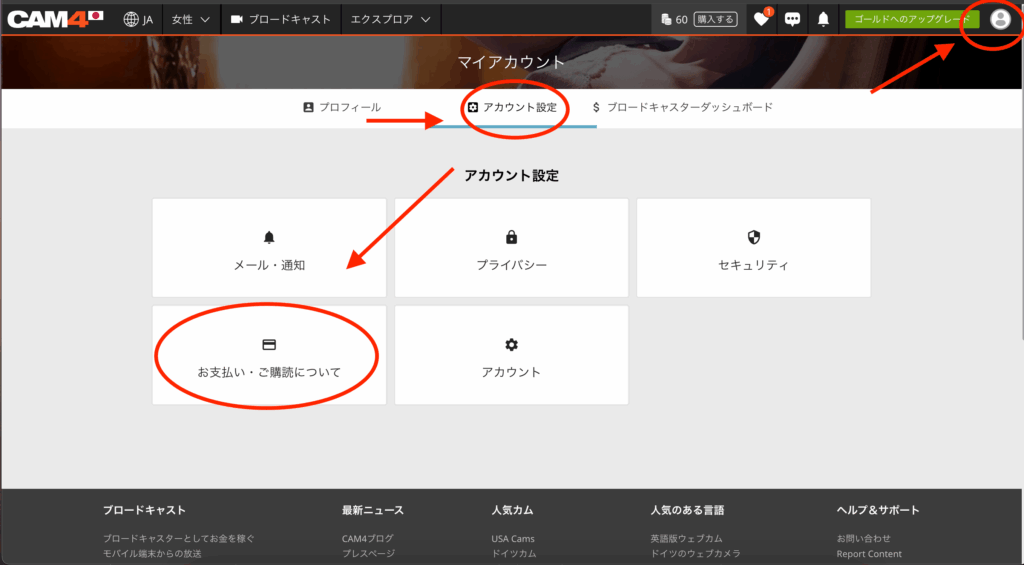Viewport: 1024px width, 565px height.
Task: Click ゴールドへのアップグレード button
Action: tap(912, 20)
